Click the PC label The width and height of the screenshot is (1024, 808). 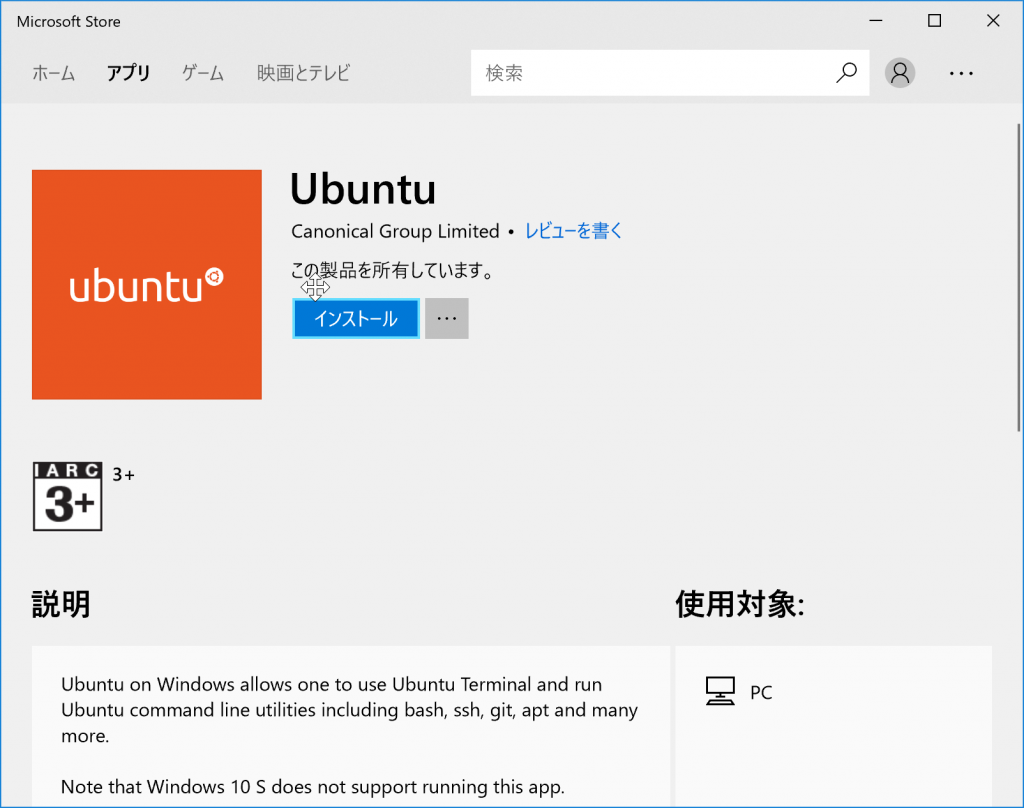click(x=761, y=692)
